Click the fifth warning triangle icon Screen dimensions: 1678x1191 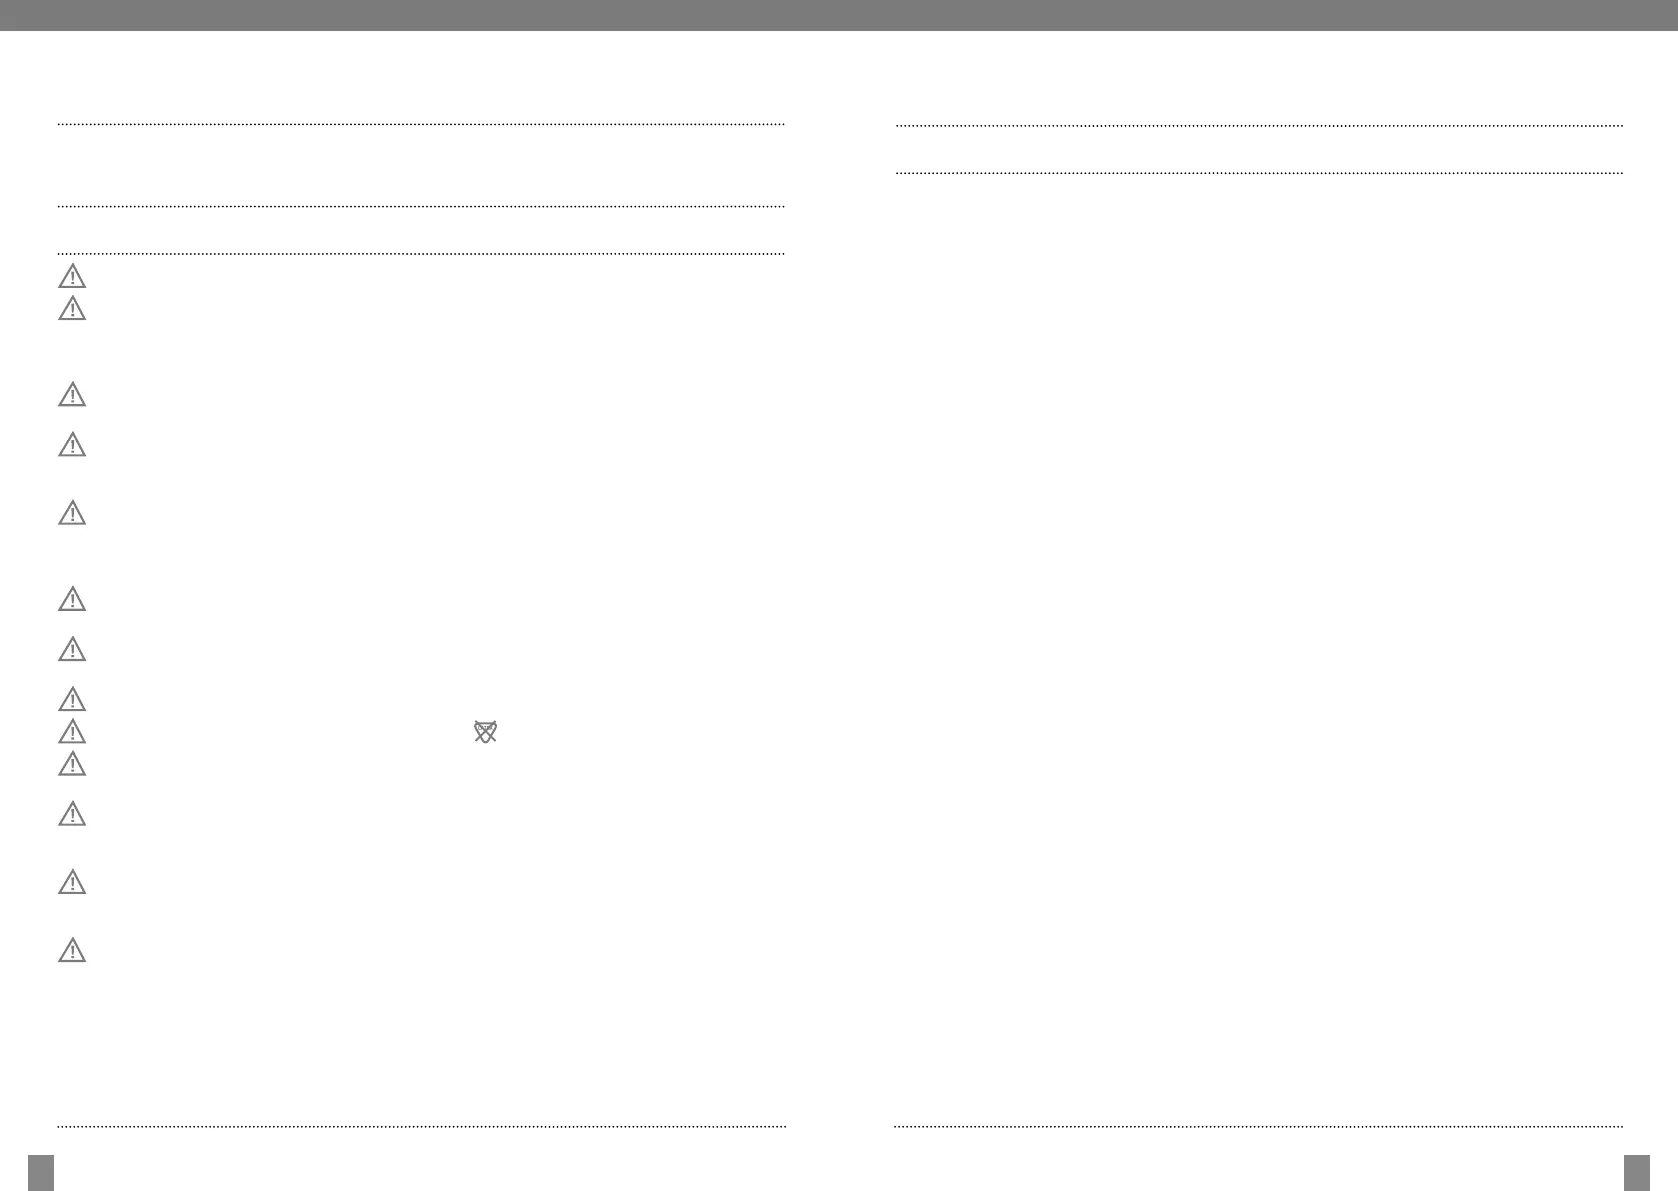(x=72, y=513)
